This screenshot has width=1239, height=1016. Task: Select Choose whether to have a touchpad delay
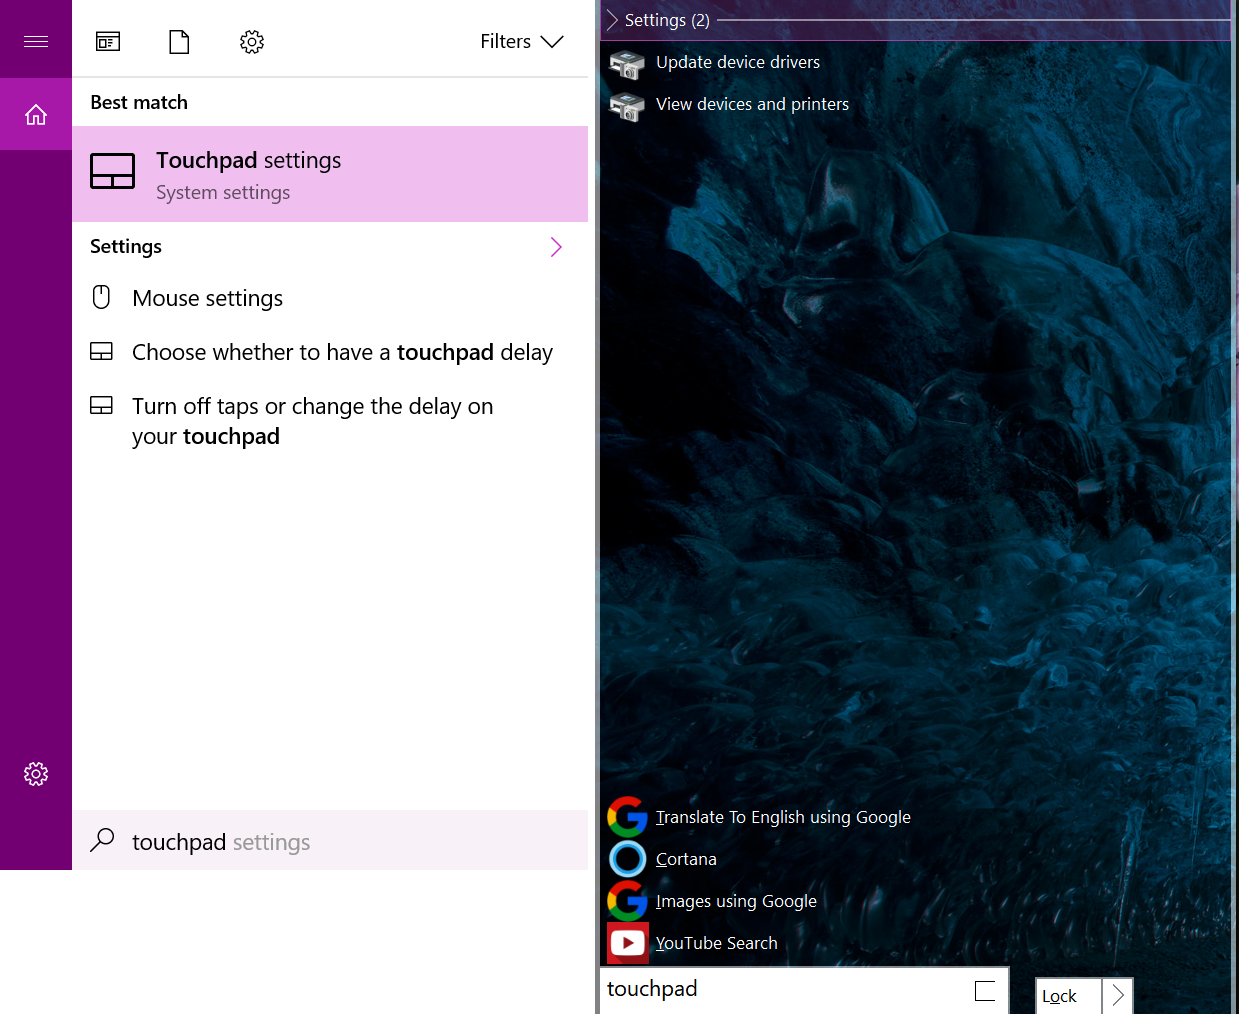pyautogui.click(x=341, y=352)
